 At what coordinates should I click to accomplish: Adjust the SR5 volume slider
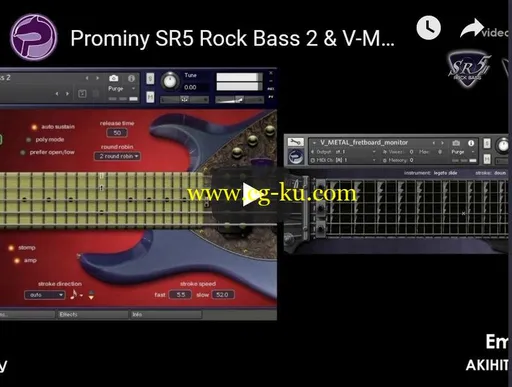click(239, 99)
